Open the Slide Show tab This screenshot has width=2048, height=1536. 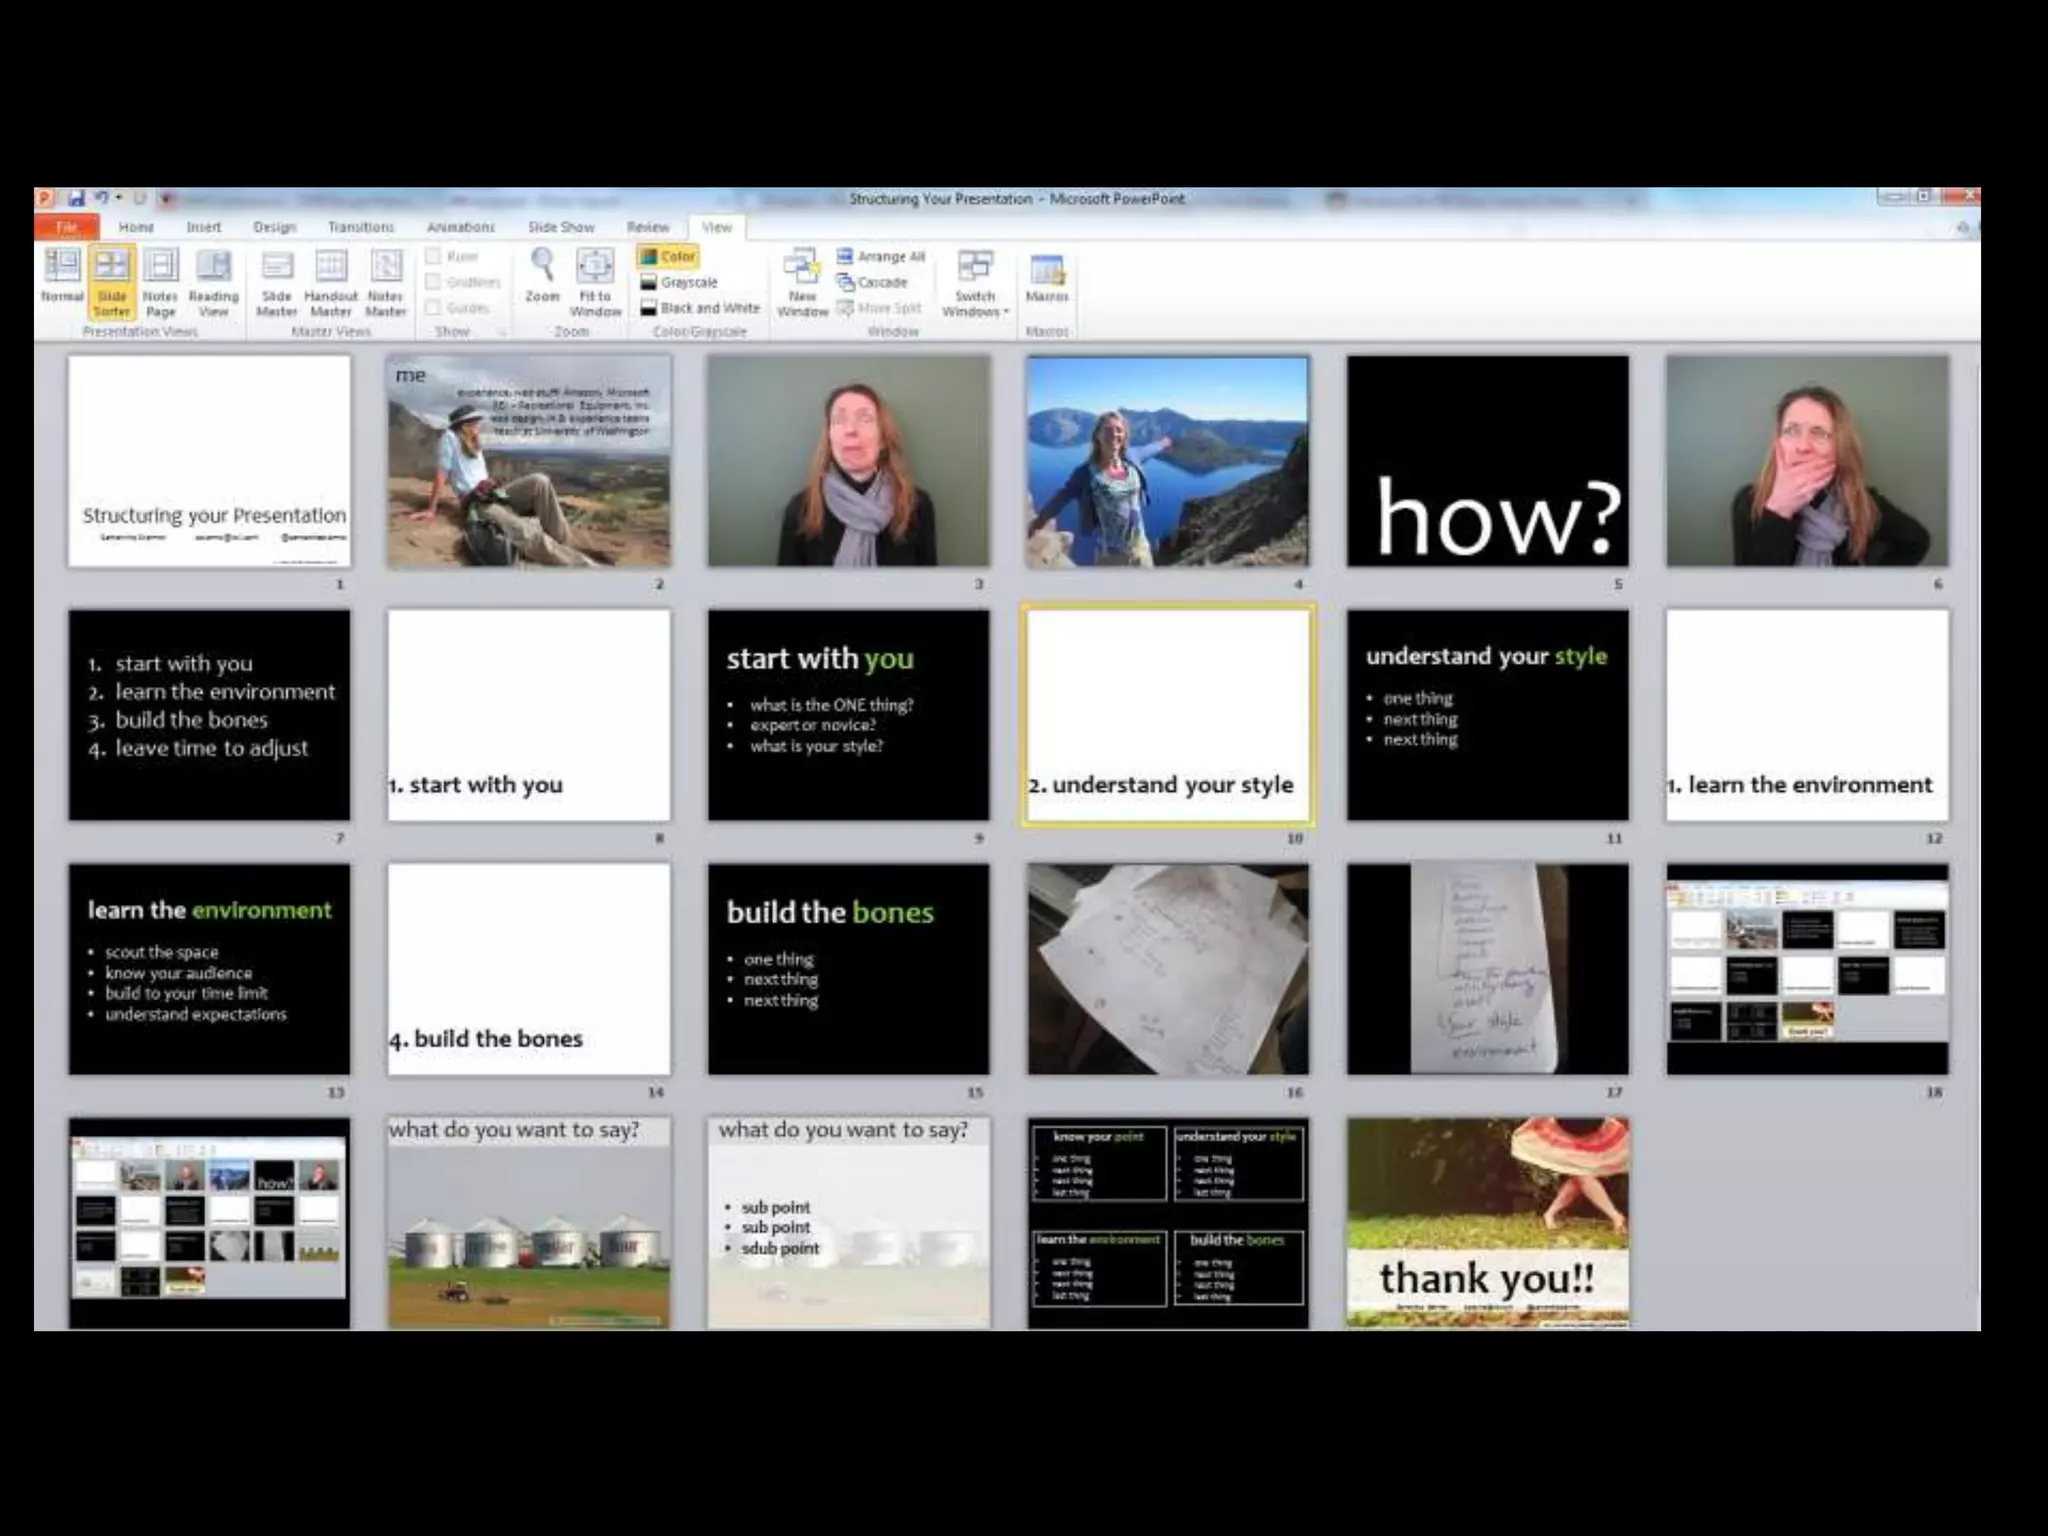[561, 227]
